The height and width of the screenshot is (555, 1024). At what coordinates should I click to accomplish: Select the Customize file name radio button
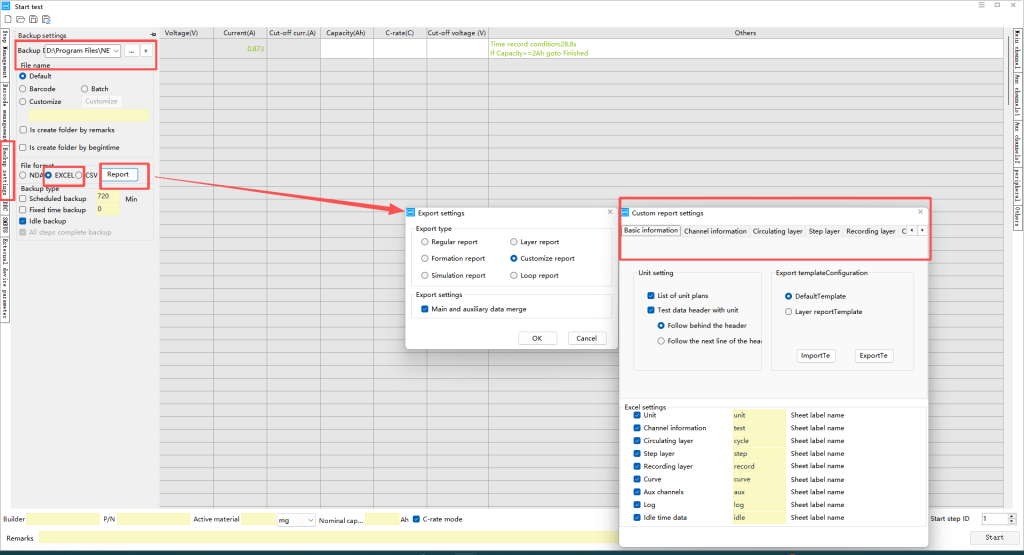point(23,102)
